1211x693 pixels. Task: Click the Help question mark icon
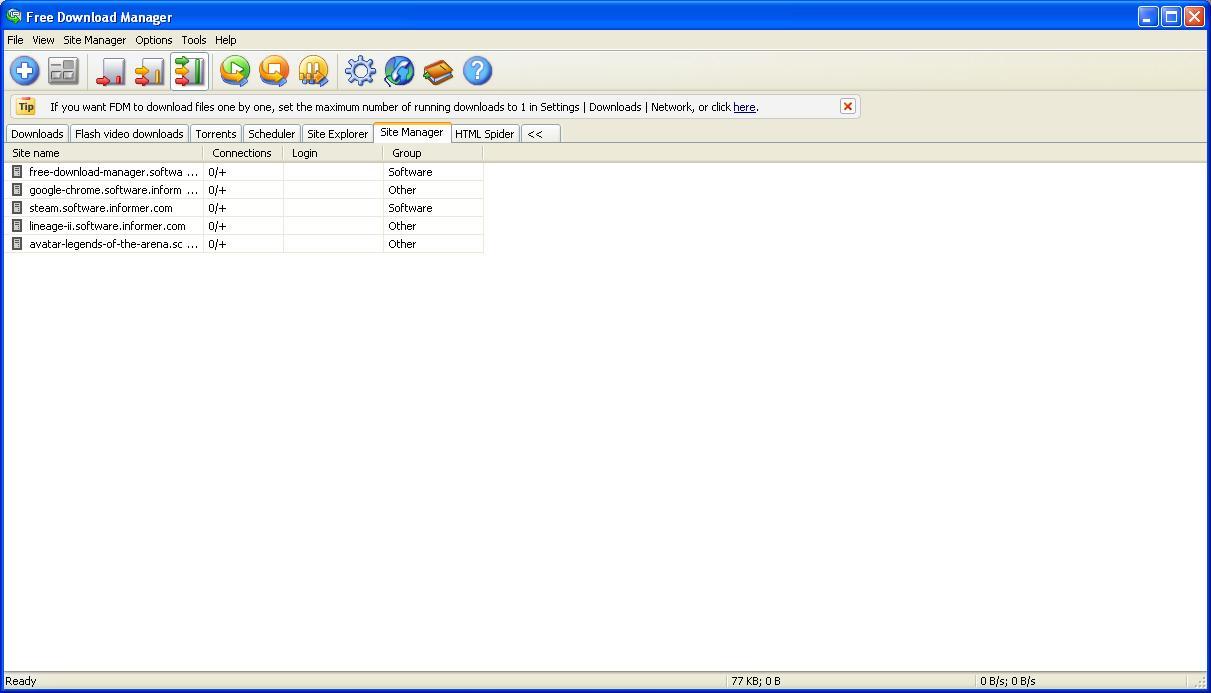477,71
